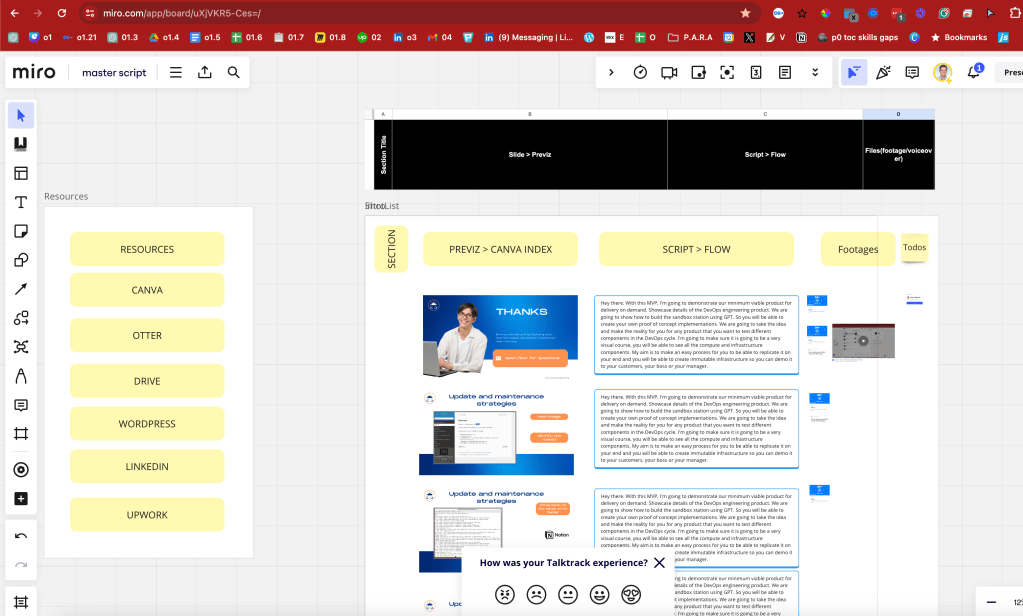This screenshot has height=616, width=1023.
Task: Open the timer tool
Action: [x=640, y=72]
